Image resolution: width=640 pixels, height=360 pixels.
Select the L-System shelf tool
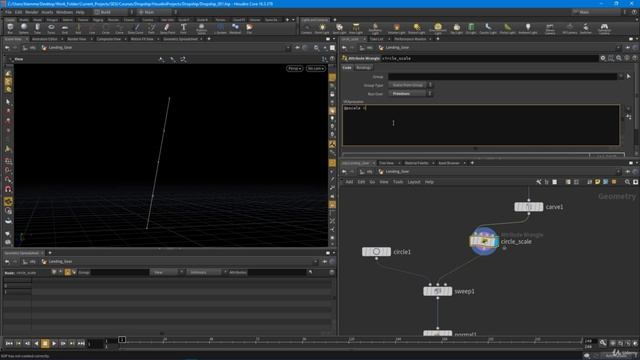click(220, 28)
